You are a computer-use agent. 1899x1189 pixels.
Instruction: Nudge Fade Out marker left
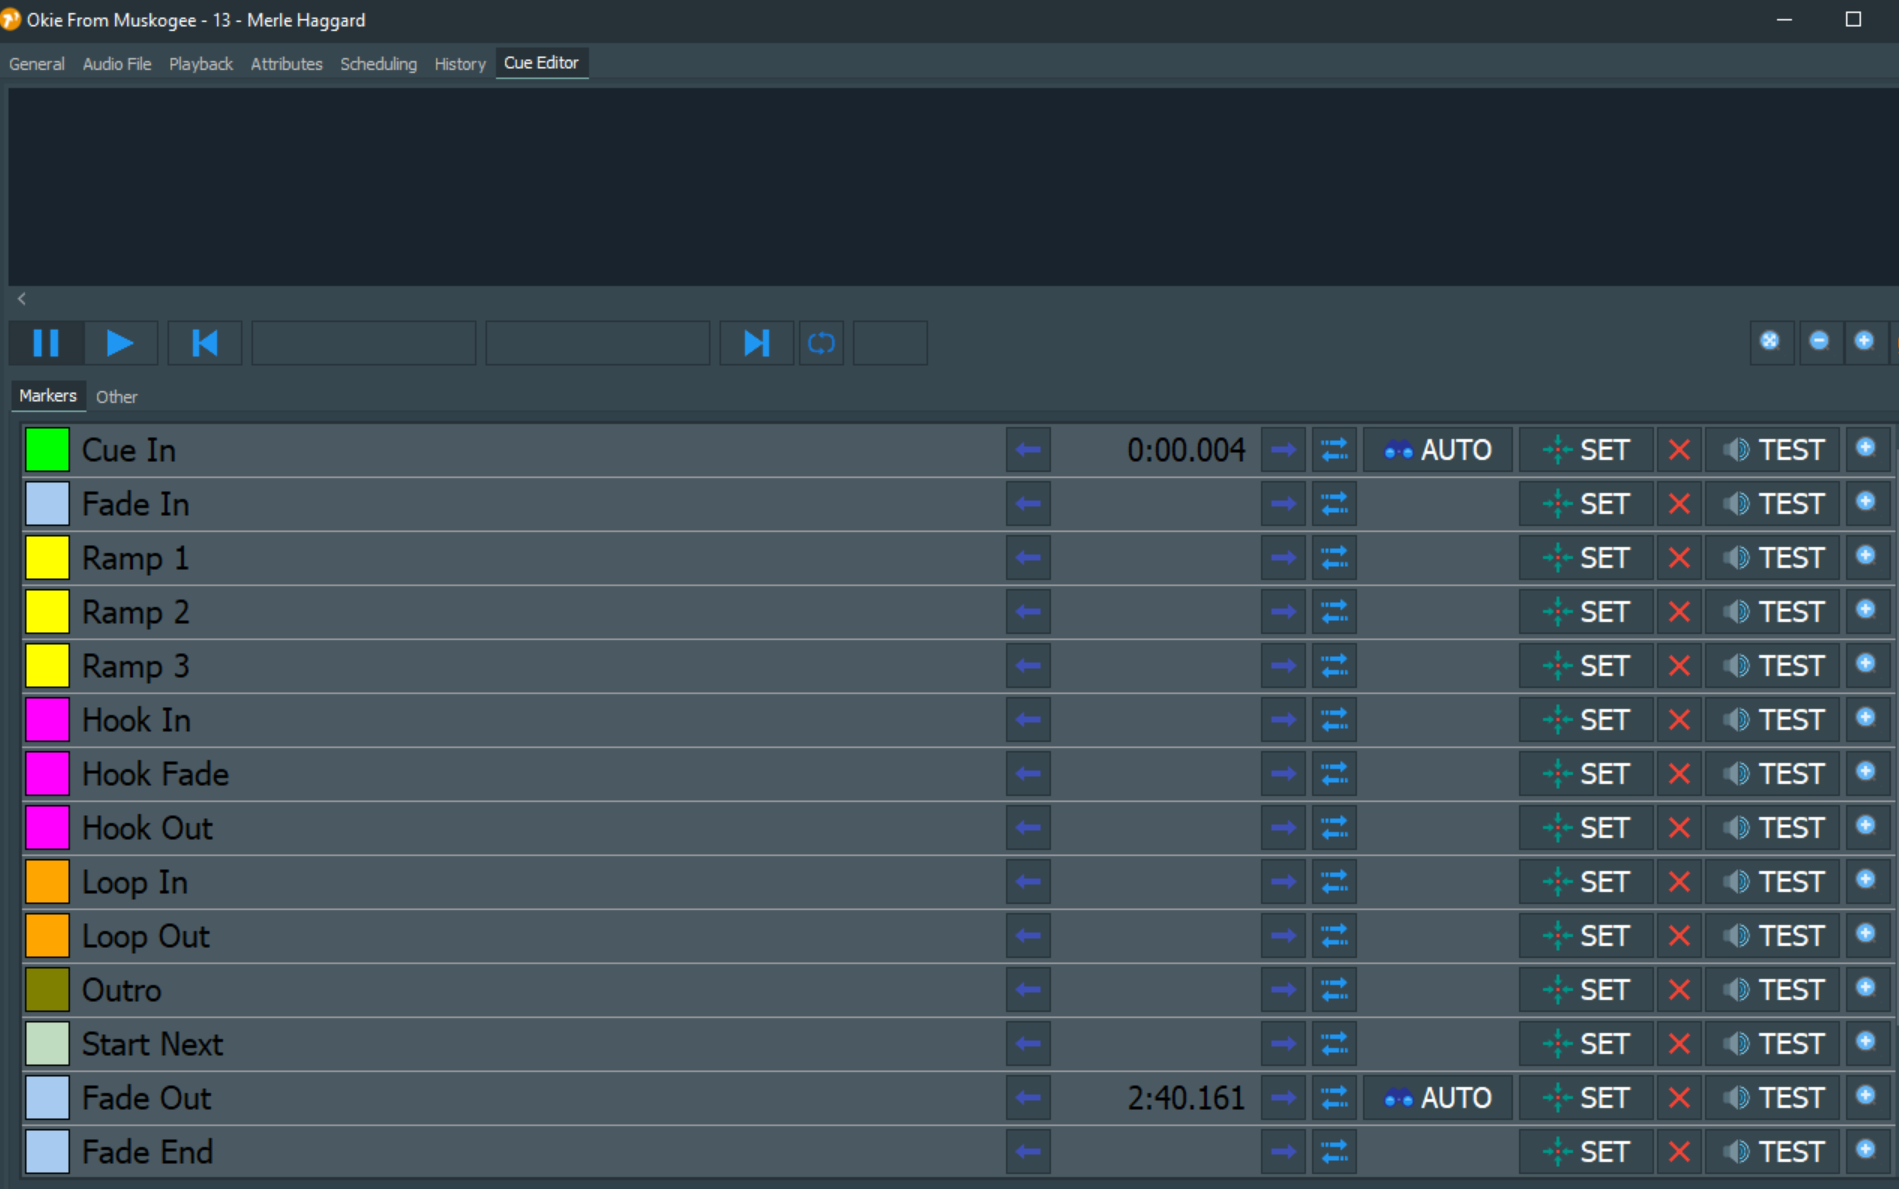(1028, 1099)
